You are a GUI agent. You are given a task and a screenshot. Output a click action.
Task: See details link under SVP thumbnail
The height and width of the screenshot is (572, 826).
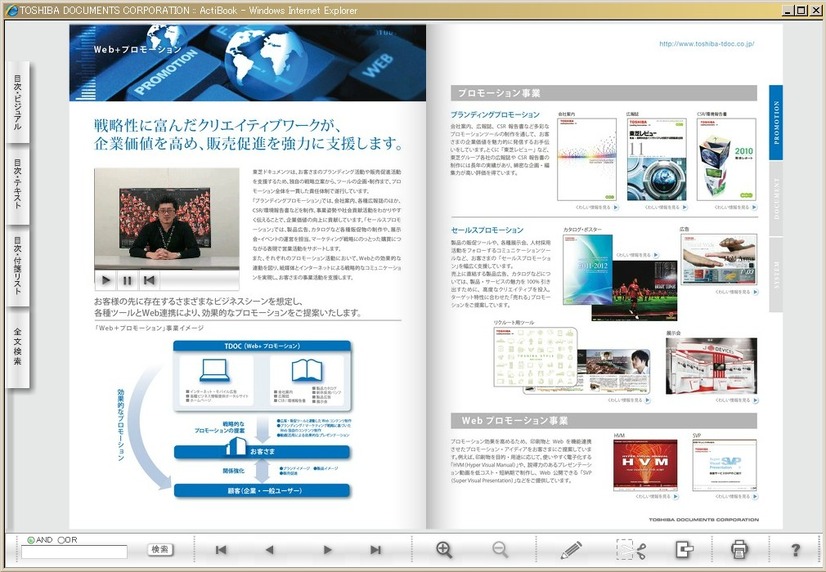[x=736, y=496]
